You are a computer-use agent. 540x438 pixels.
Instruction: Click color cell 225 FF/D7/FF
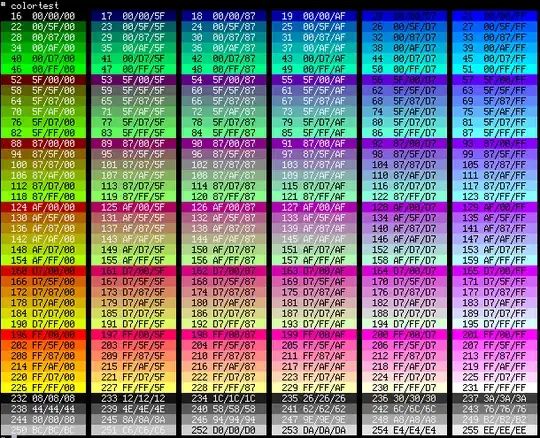tap(495, 377)
